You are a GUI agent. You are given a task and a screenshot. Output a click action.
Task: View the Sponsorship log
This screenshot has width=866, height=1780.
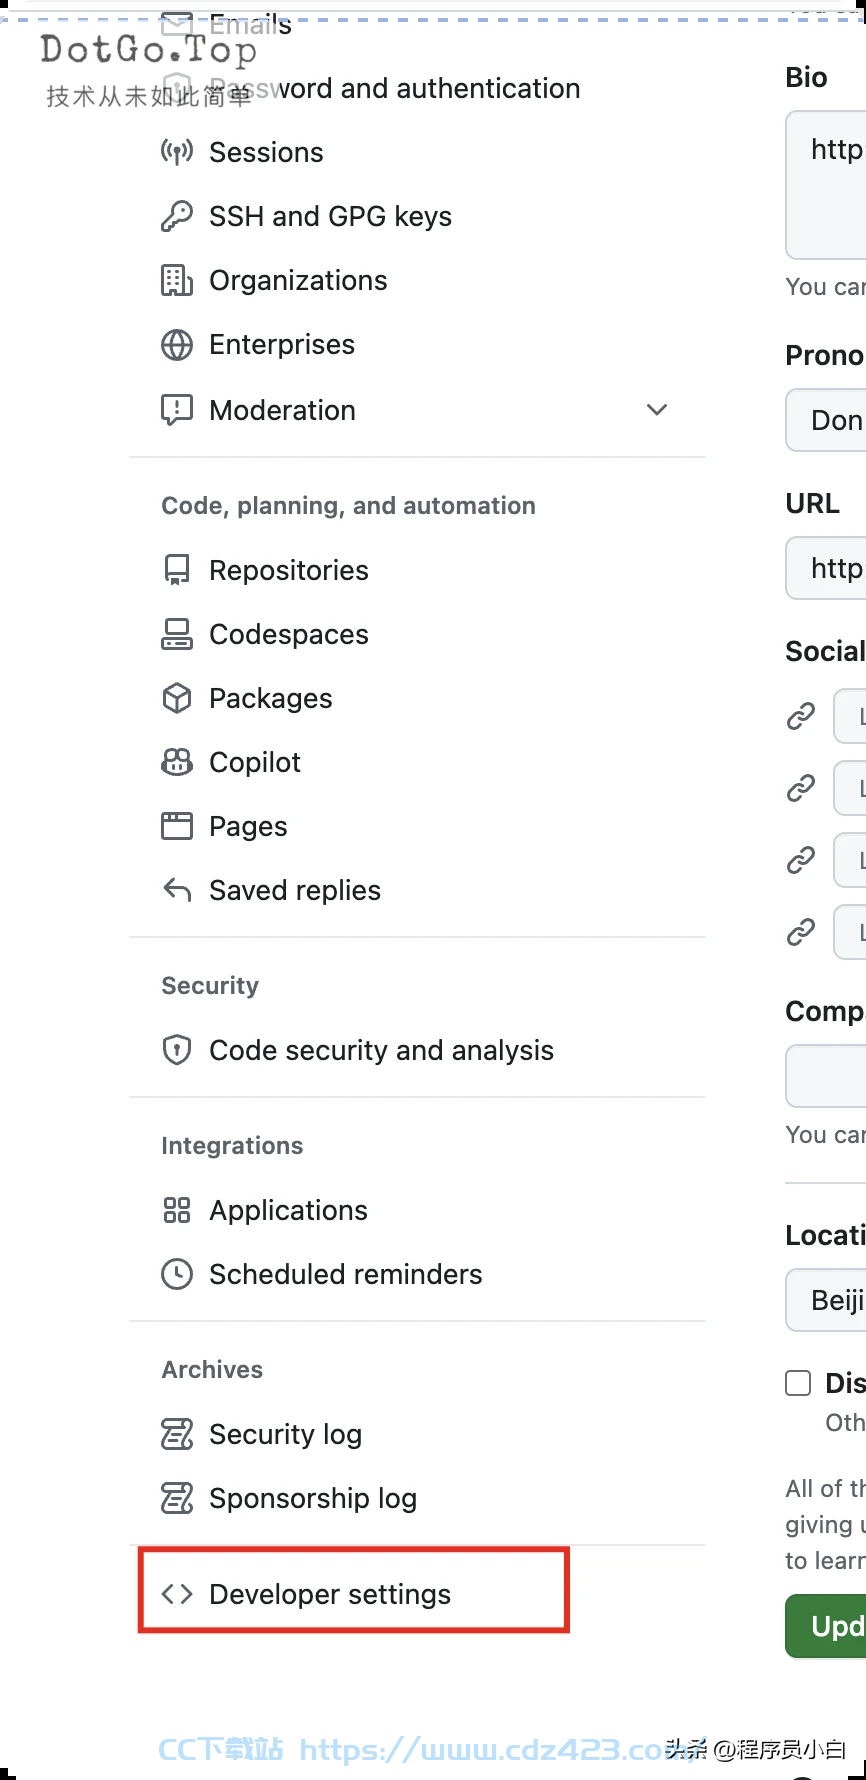point(313,1498)
